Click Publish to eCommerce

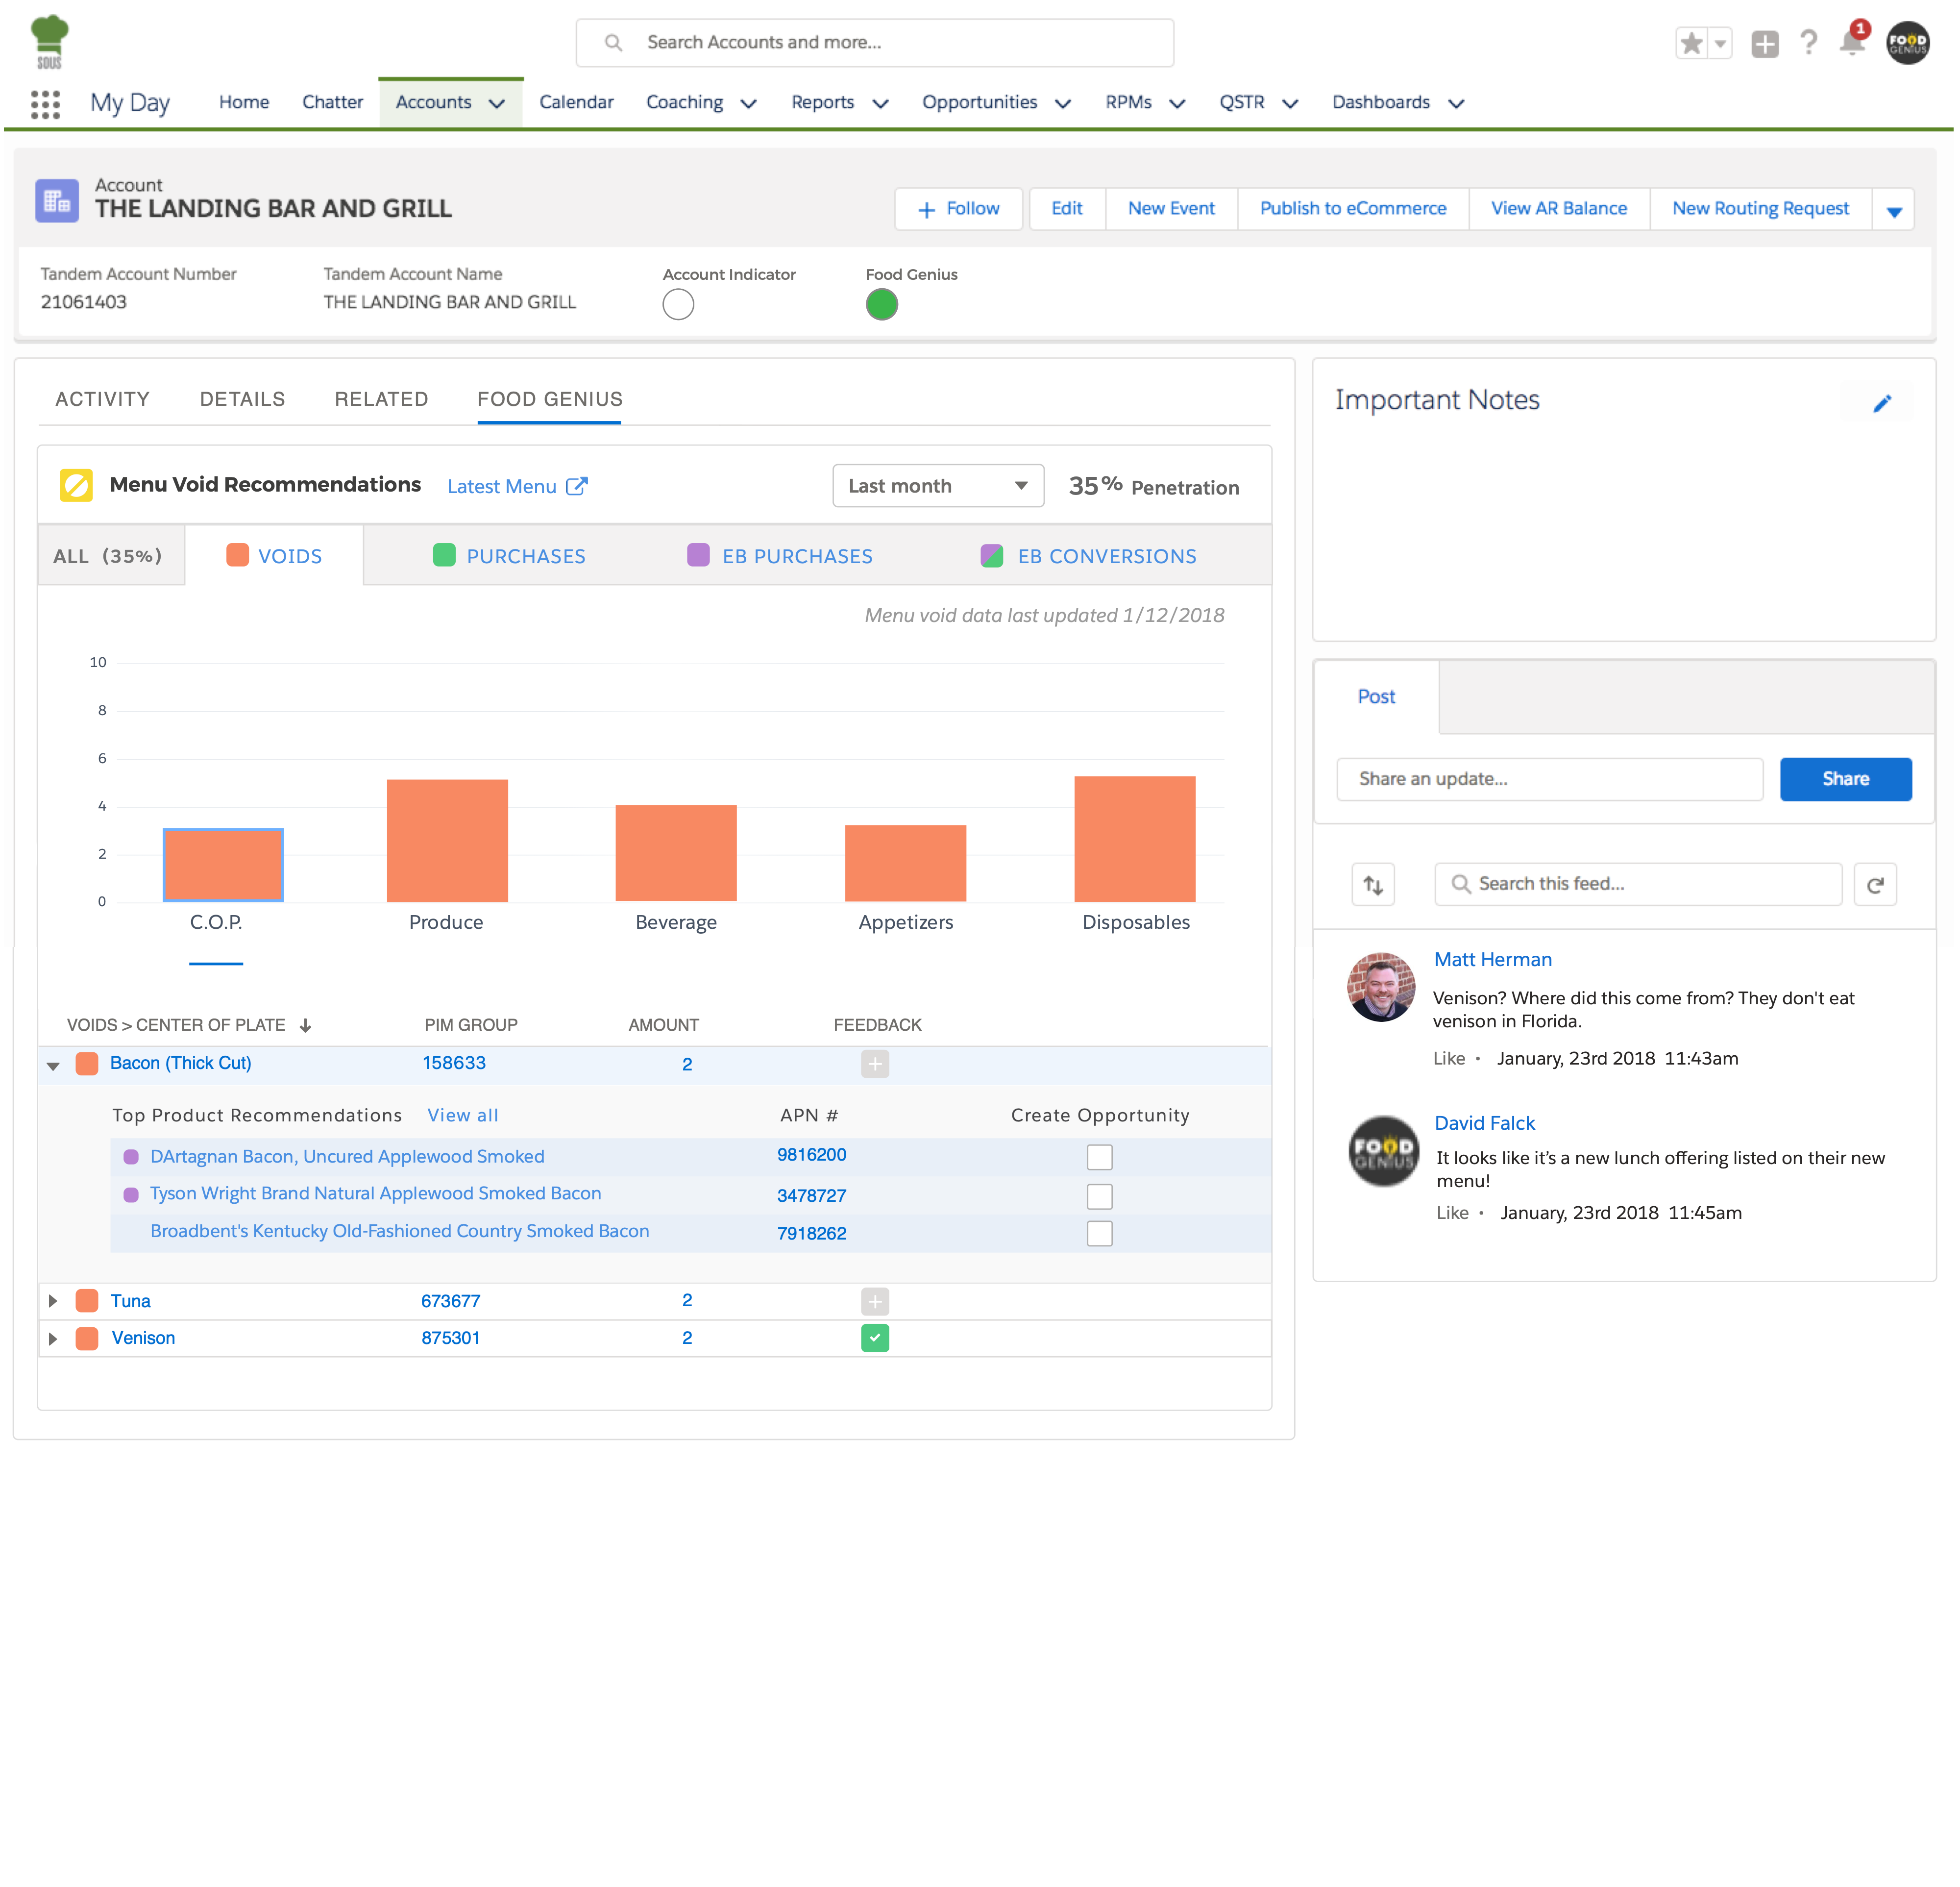coord(1353,209)
